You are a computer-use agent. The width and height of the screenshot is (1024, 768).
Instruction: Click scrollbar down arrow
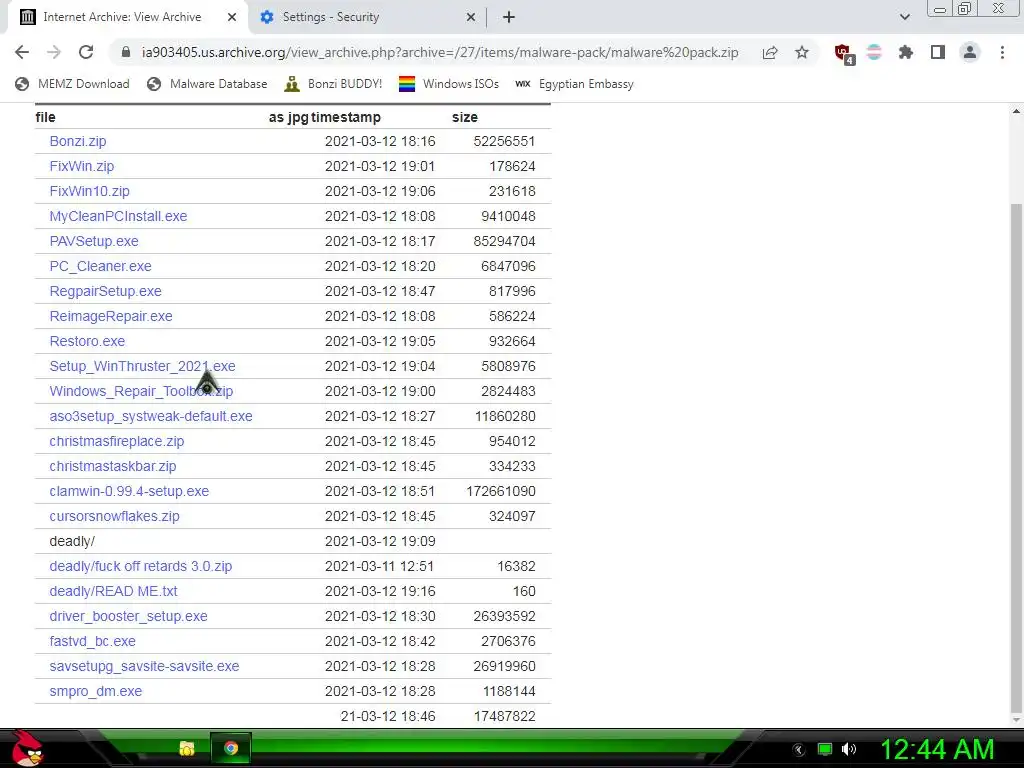(1016, 720)
